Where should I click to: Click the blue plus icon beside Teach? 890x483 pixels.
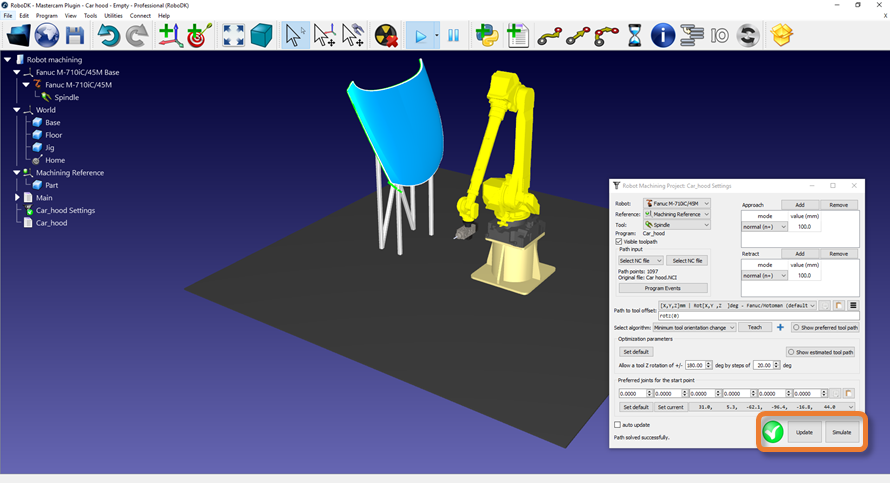[780, 327]
